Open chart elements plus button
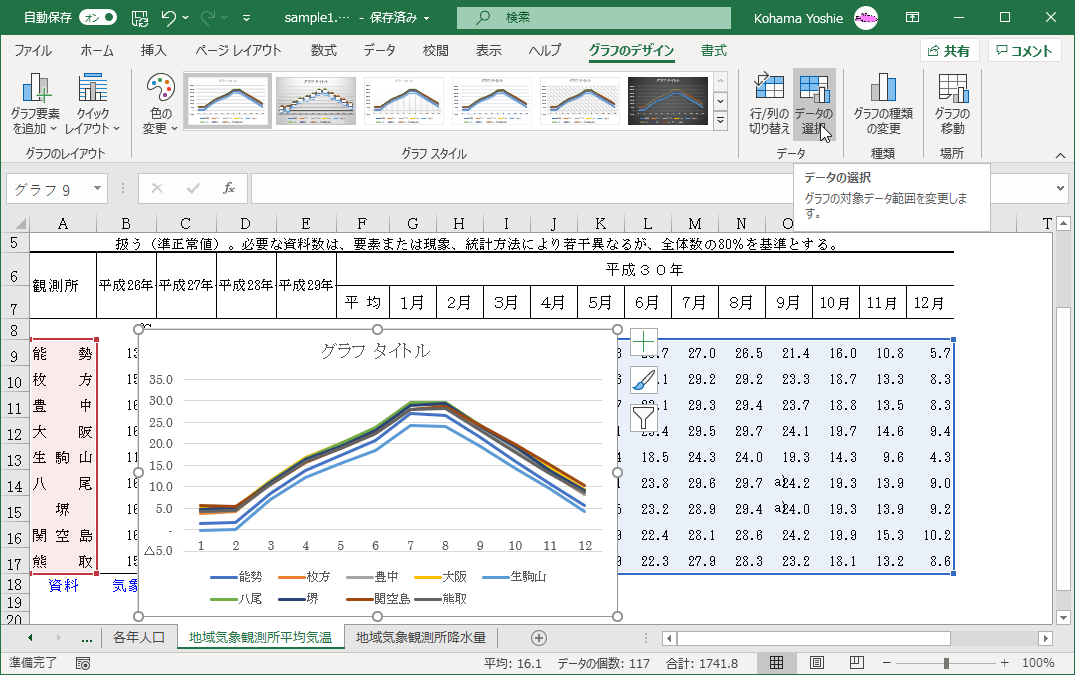 click(643, 343)
